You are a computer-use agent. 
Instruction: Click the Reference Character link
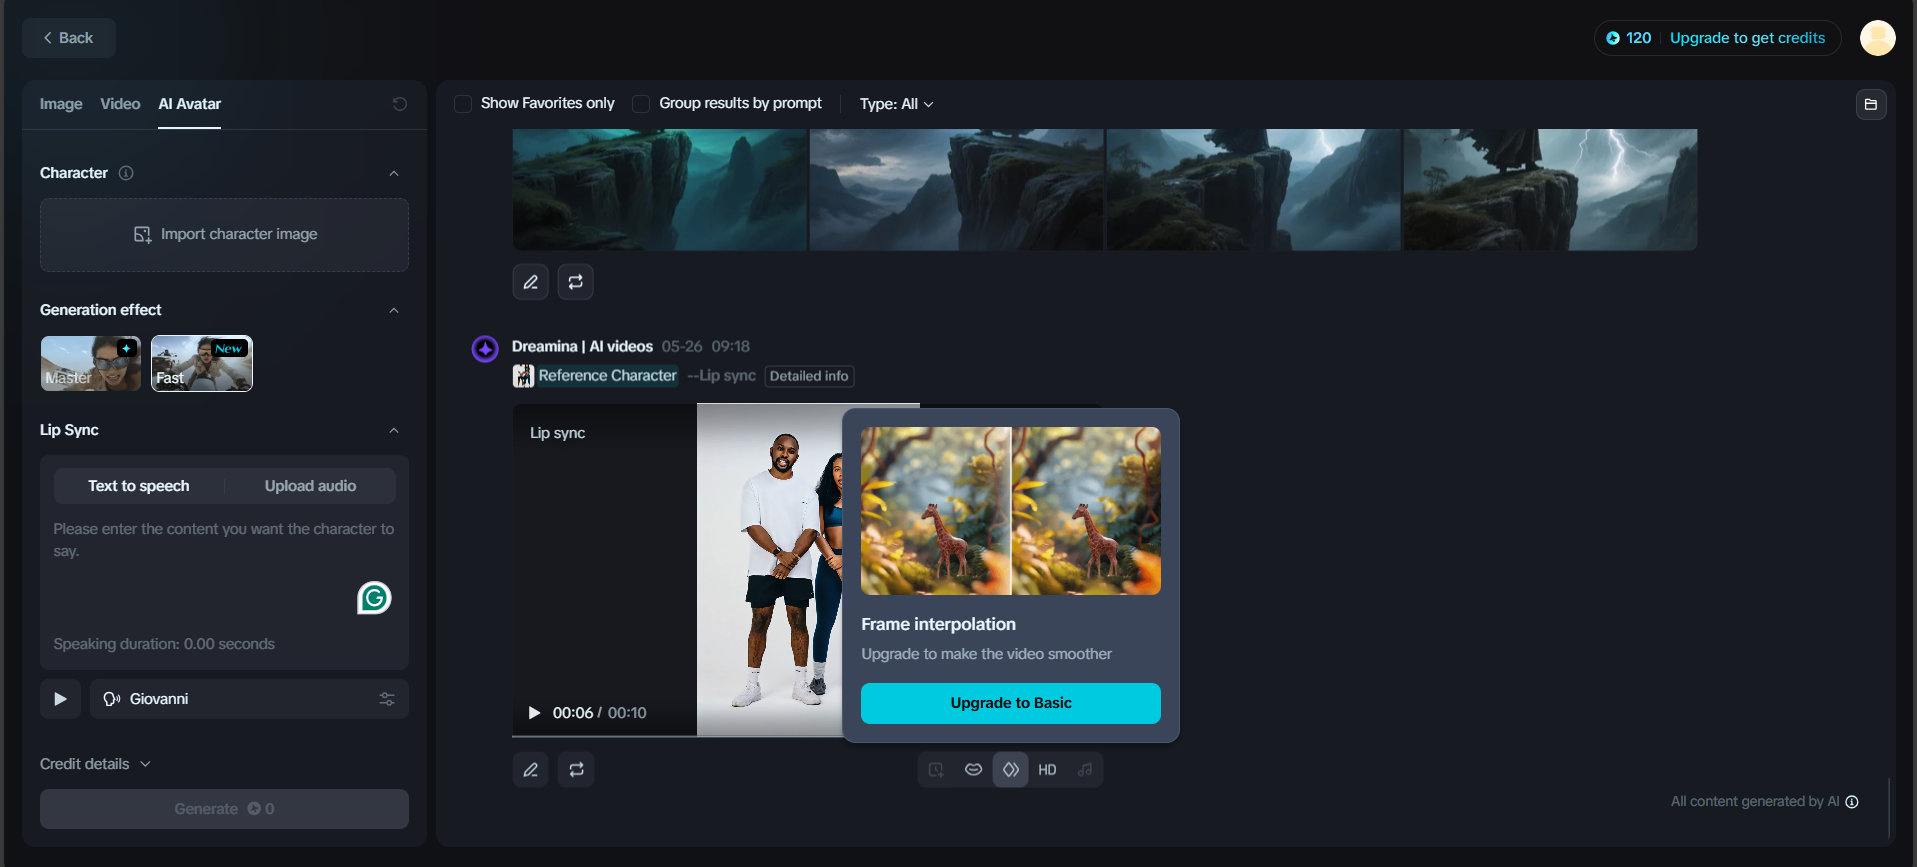(607, 376)
